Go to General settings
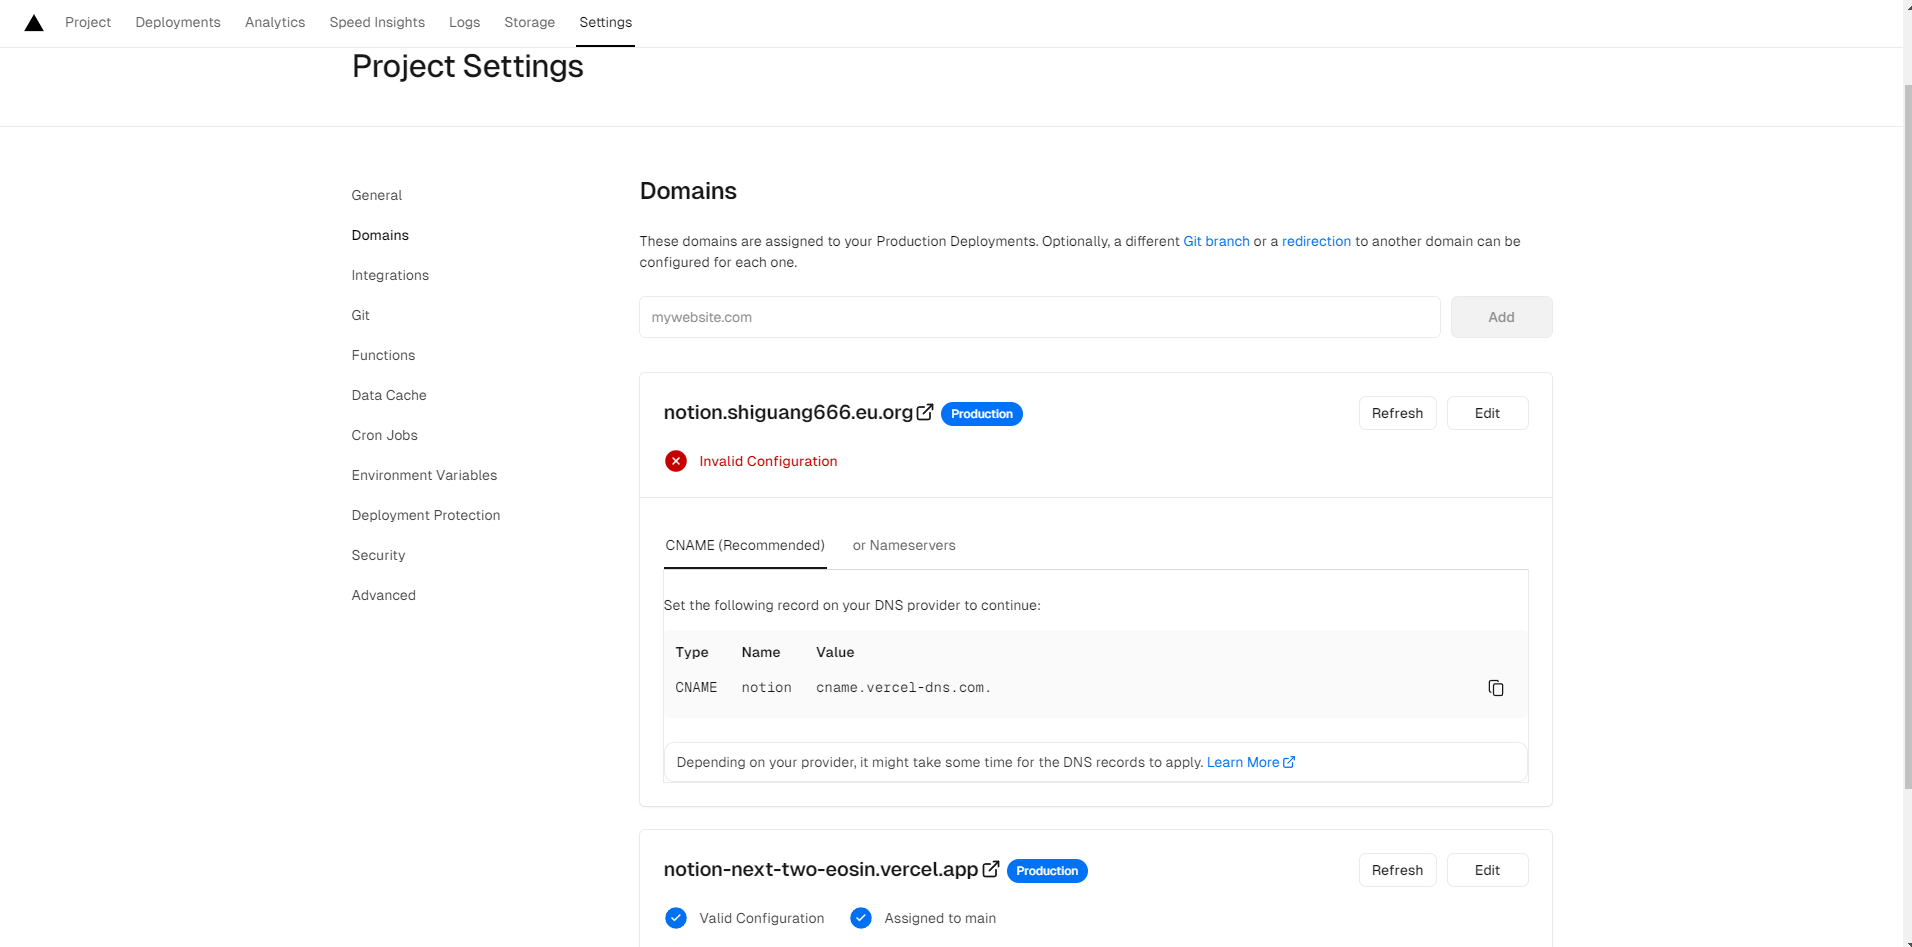Viewport: 1912px width, 947px height. 377,195
